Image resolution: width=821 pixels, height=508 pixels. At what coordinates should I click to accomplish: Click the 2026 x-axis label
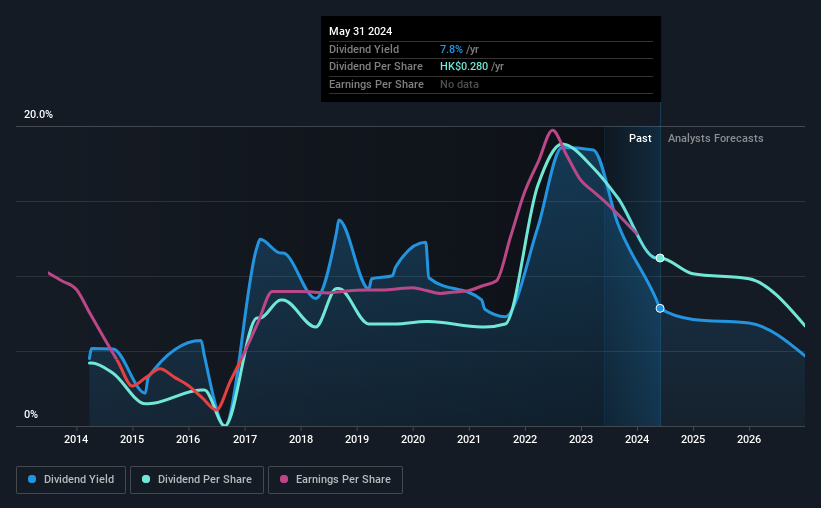[749, 439]
